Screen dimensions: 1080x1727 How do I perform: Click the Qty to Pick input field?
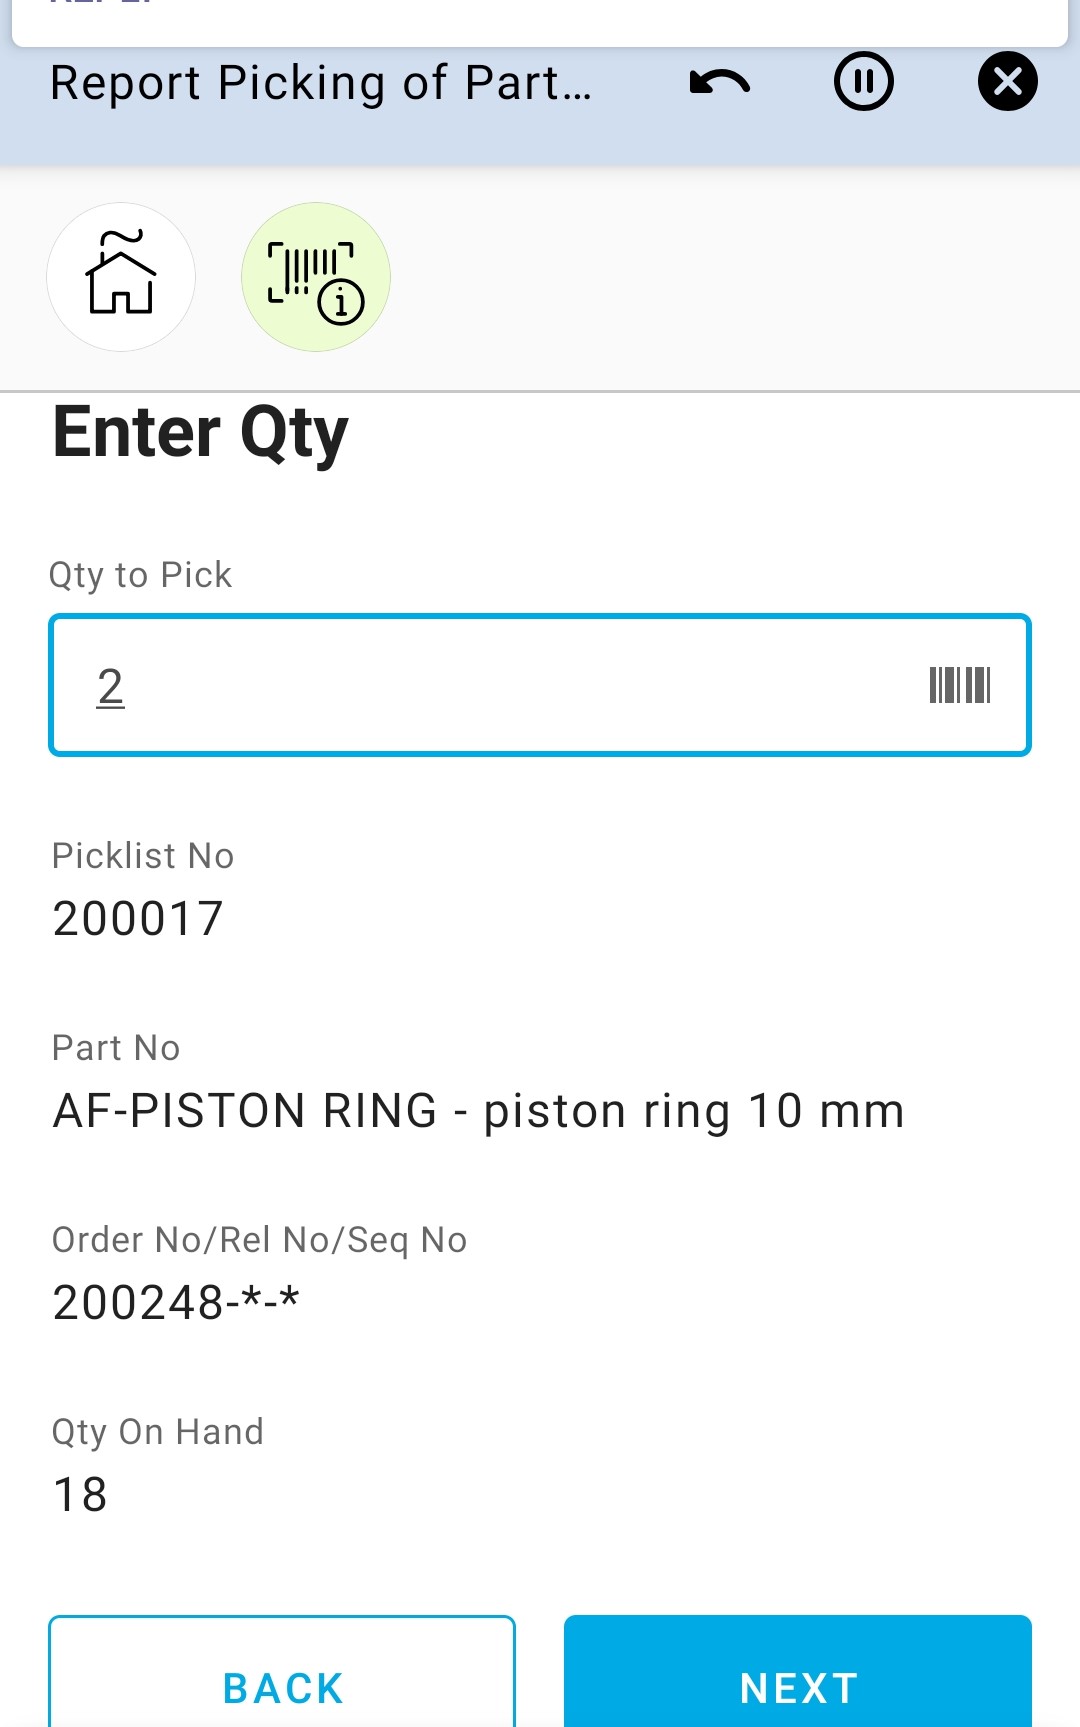point(480,686)
